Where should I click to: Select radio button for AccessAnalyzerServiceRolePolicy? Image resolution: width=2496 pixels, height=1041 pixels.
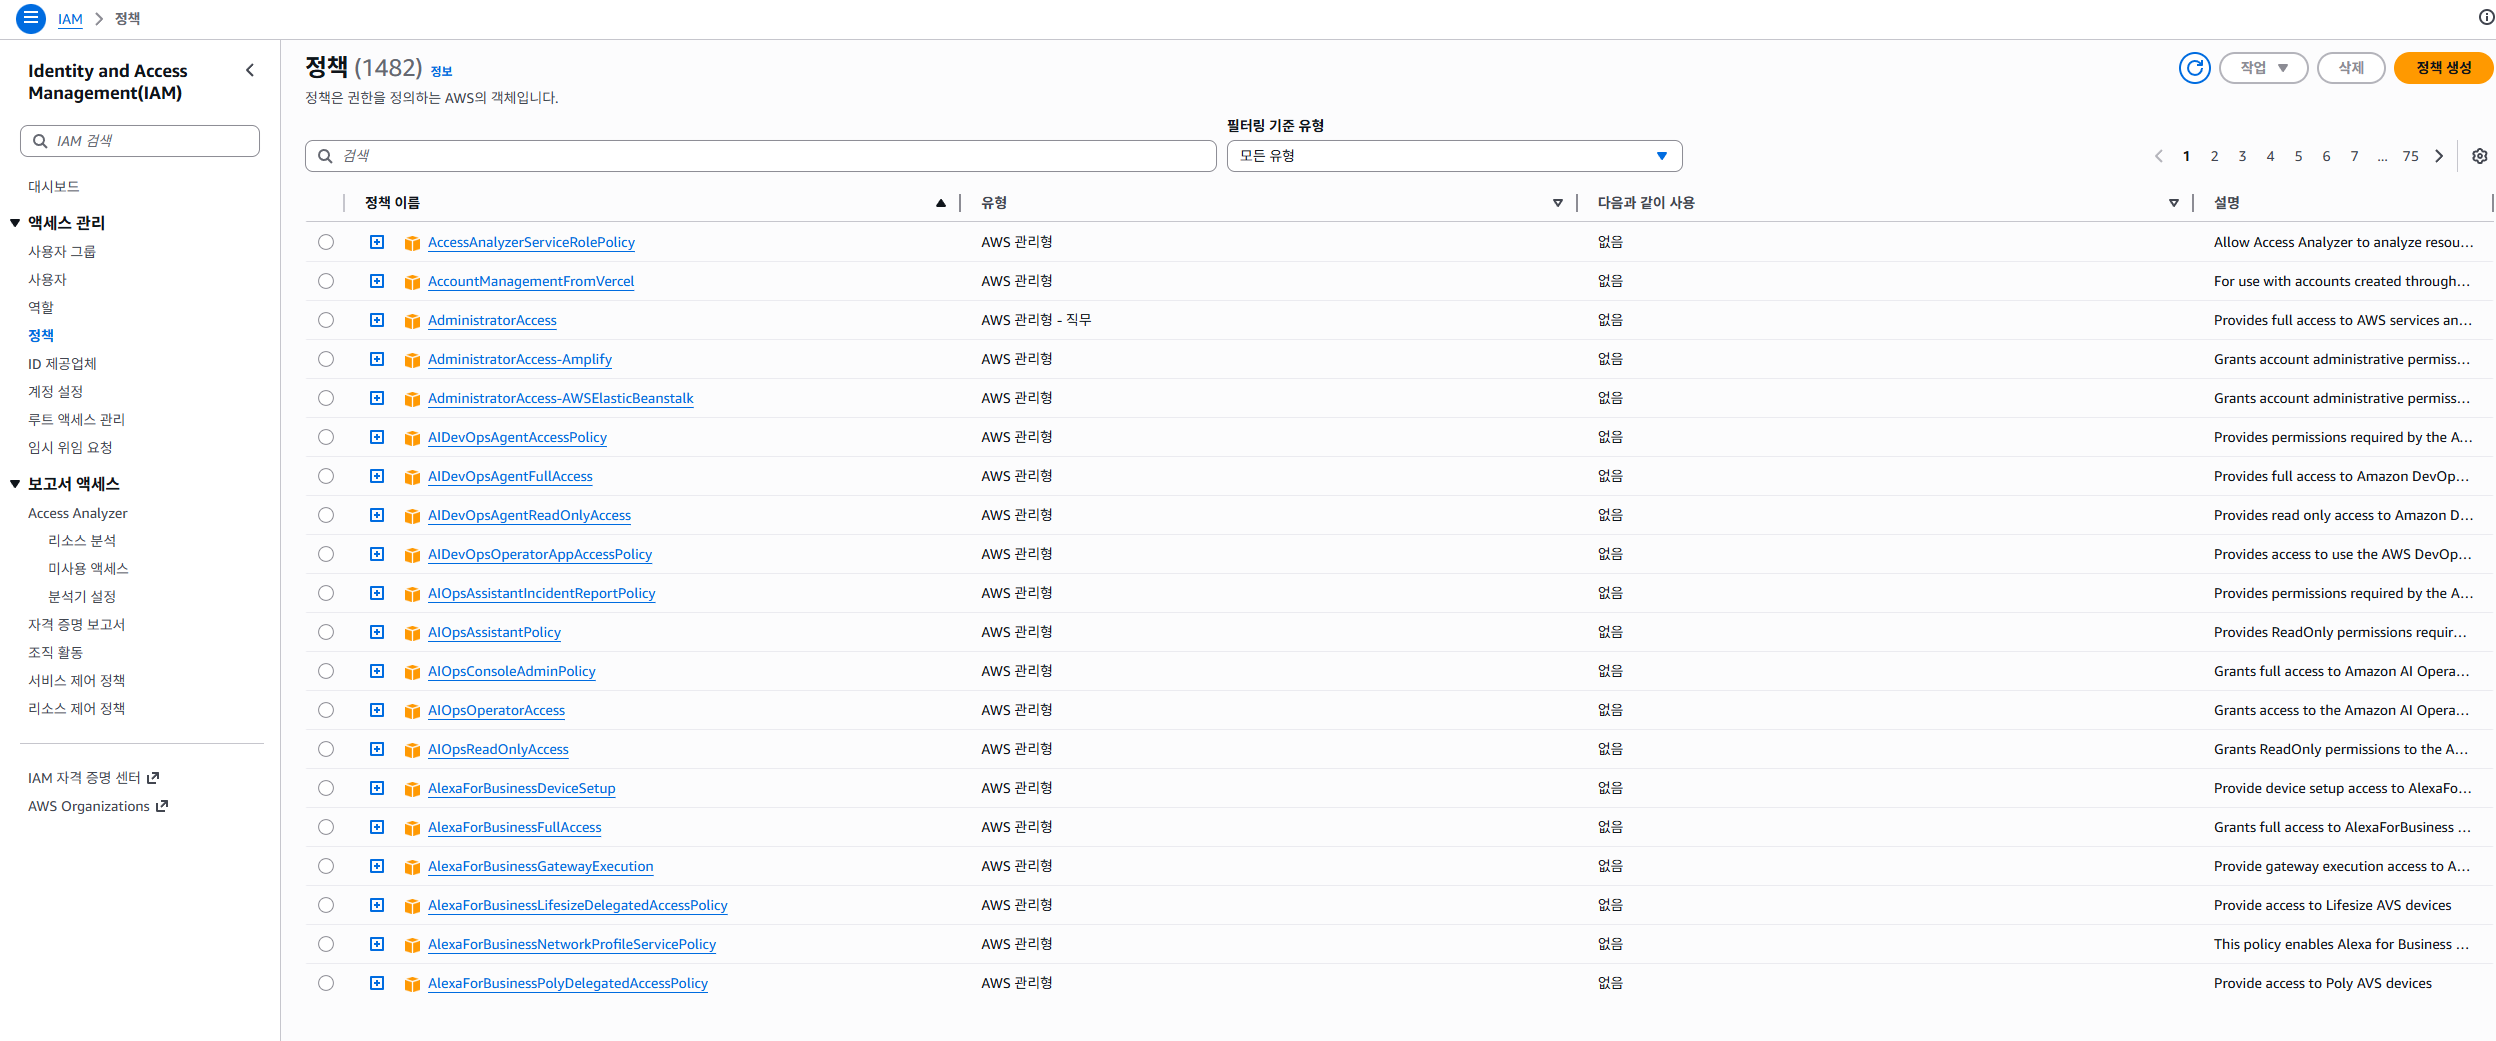tap(326, 242)
